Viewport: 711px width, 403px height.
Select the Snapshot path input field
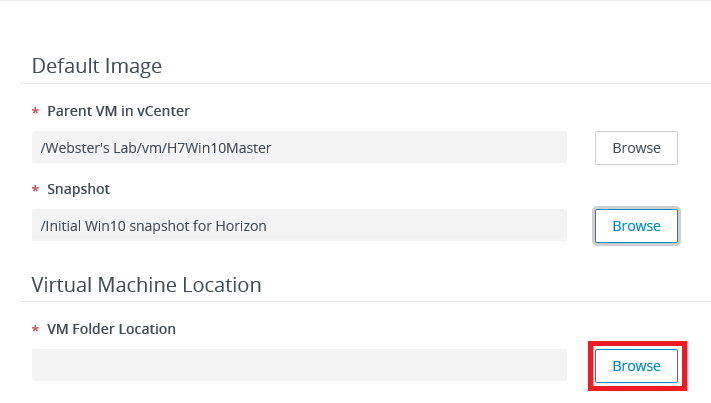[299, 226]
